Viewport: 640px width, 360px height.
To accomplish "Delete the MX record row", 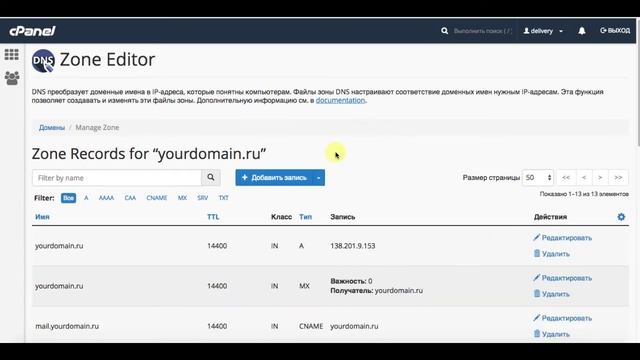I will coord(551,294).
